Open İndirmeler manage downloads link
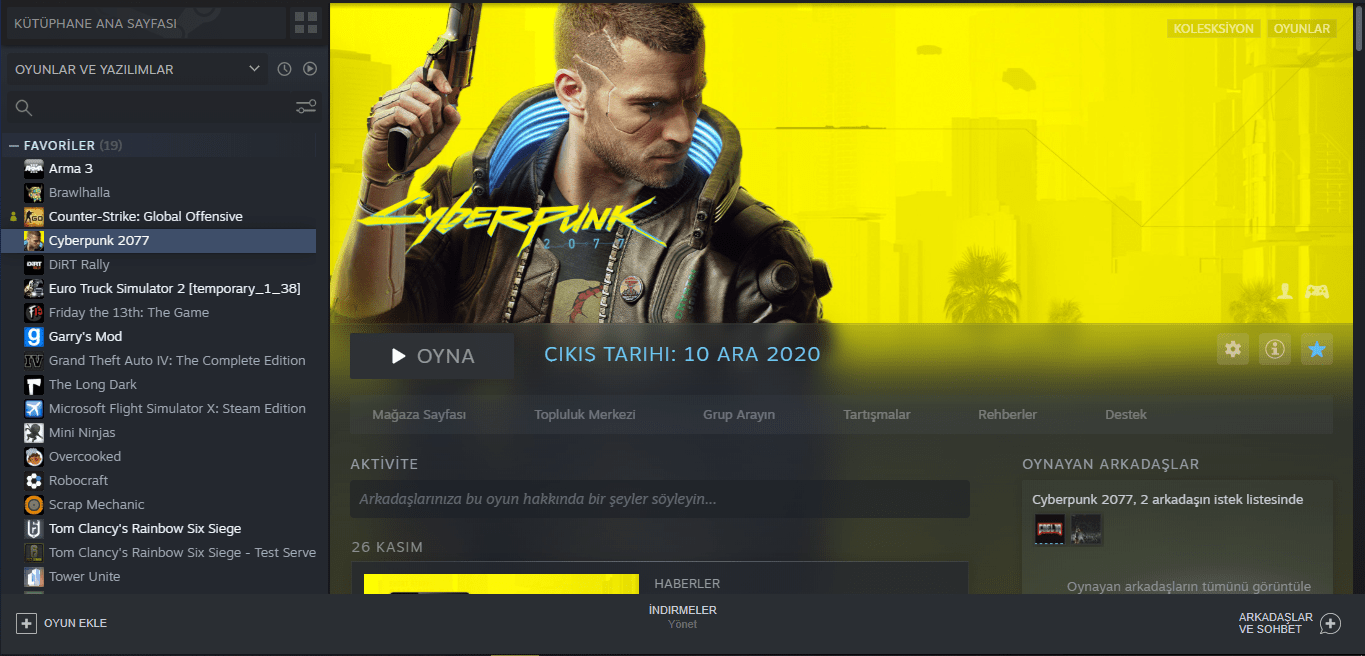The image size is (1365, 656). click(x=682, y=617)
